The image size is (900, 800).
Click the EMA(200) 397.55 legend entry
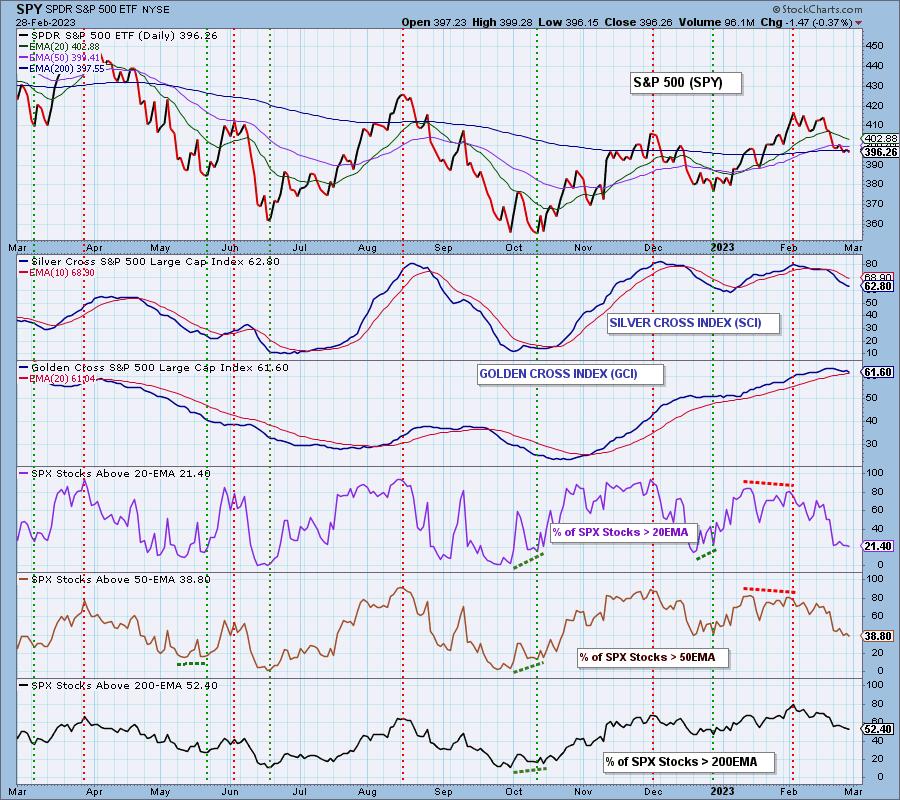pos(62,68)
